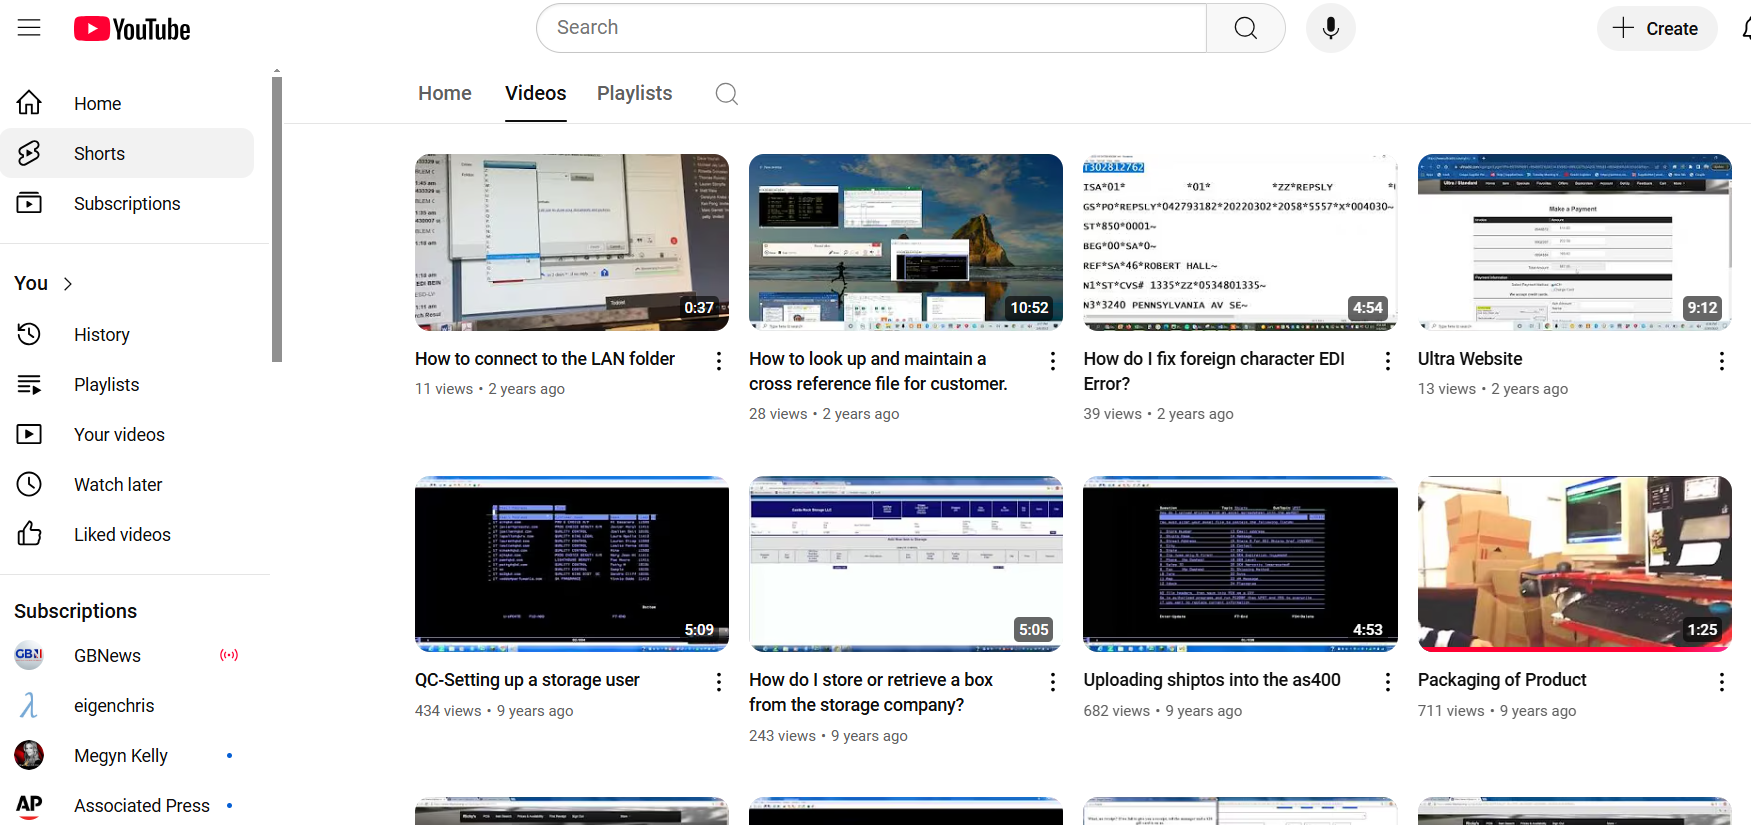The height and width of the screenshot is (825, 1751).
Task: Switch to the Playlists tab
Action: click(x=634, y=94)
